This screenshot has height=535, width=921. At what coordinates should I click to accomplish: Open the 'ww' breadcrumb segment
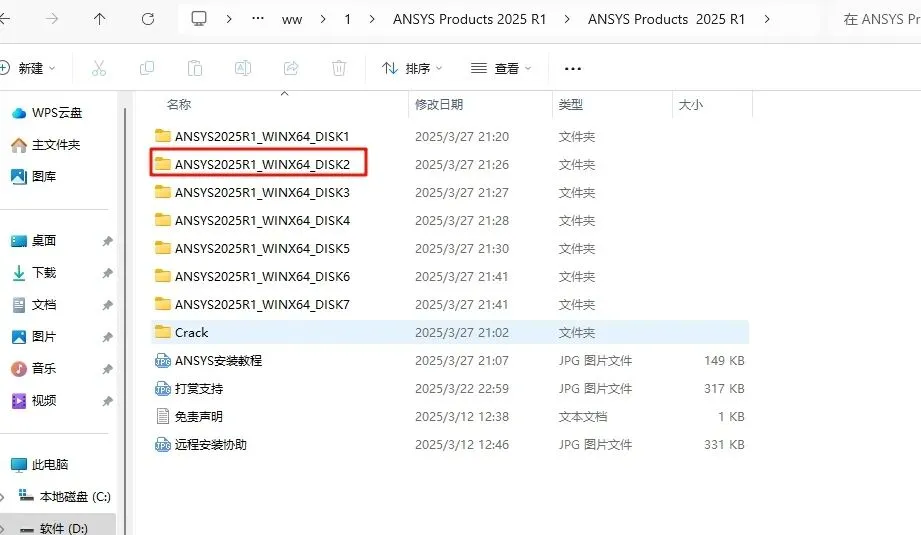click(x=292, y=19)
